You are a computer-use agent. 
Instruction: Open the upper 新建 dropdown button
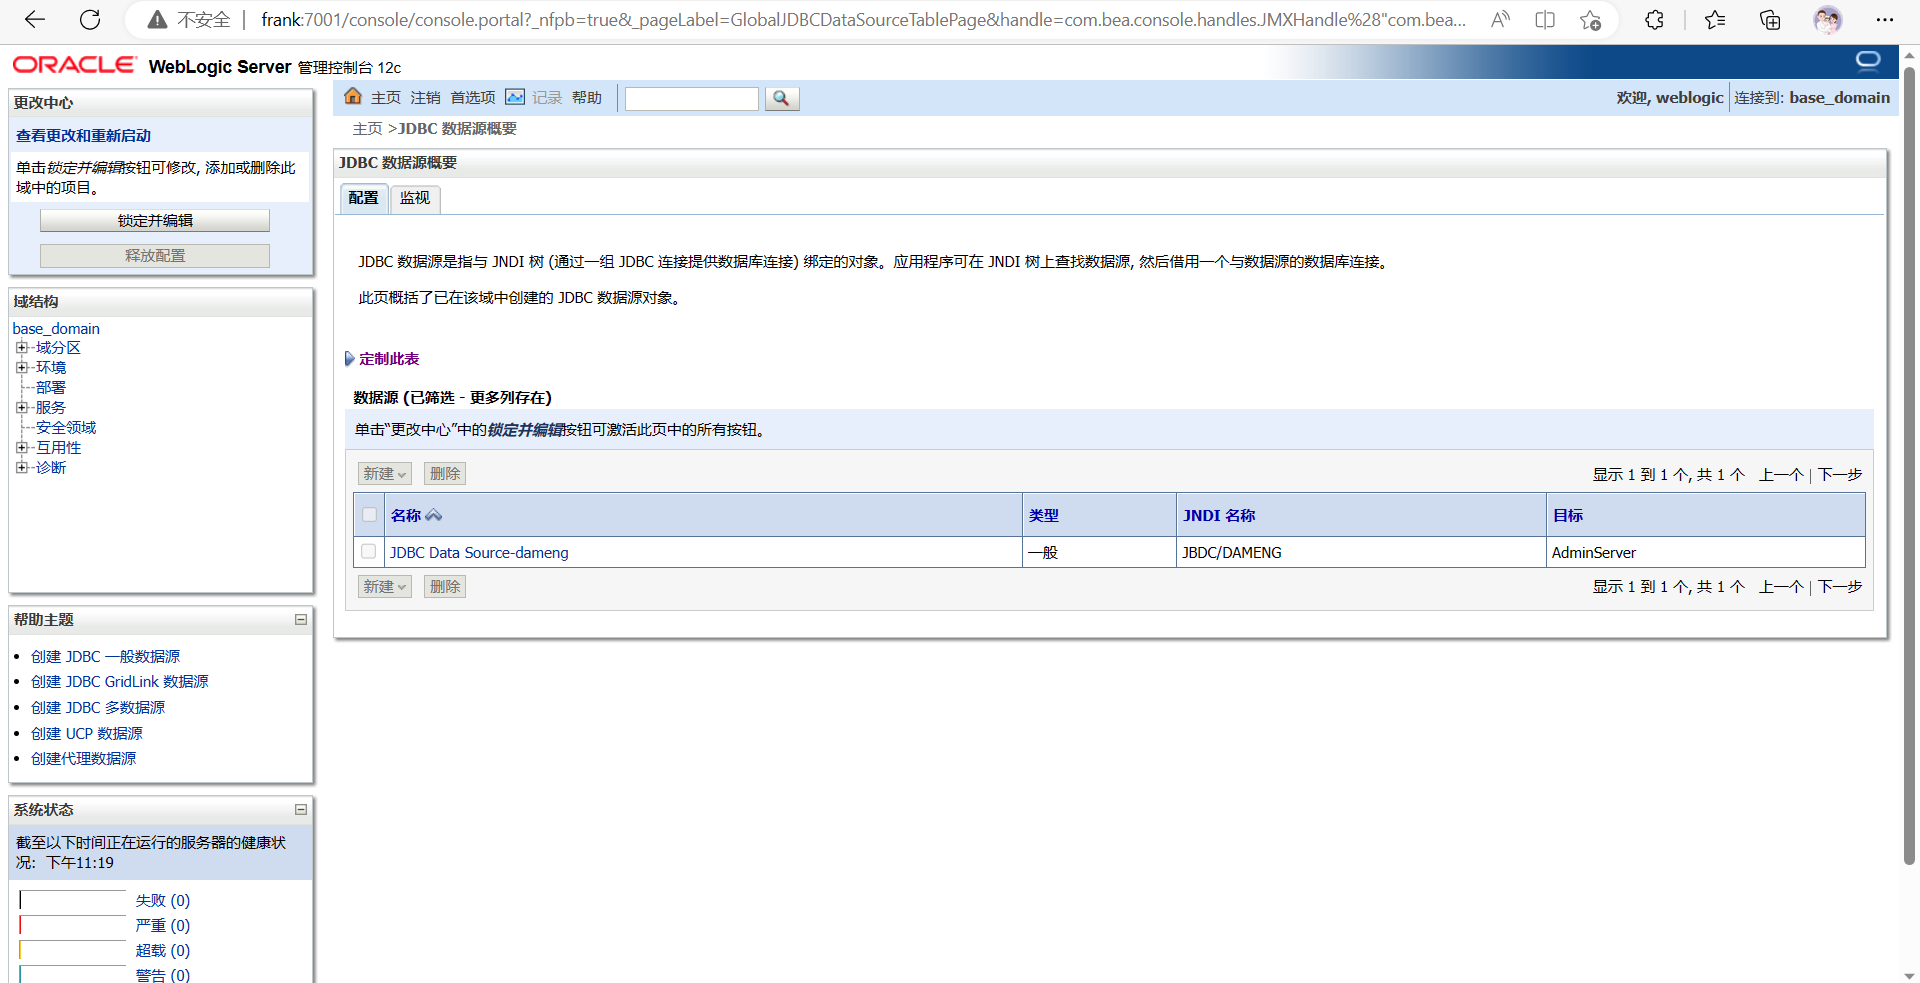(385, 474)
